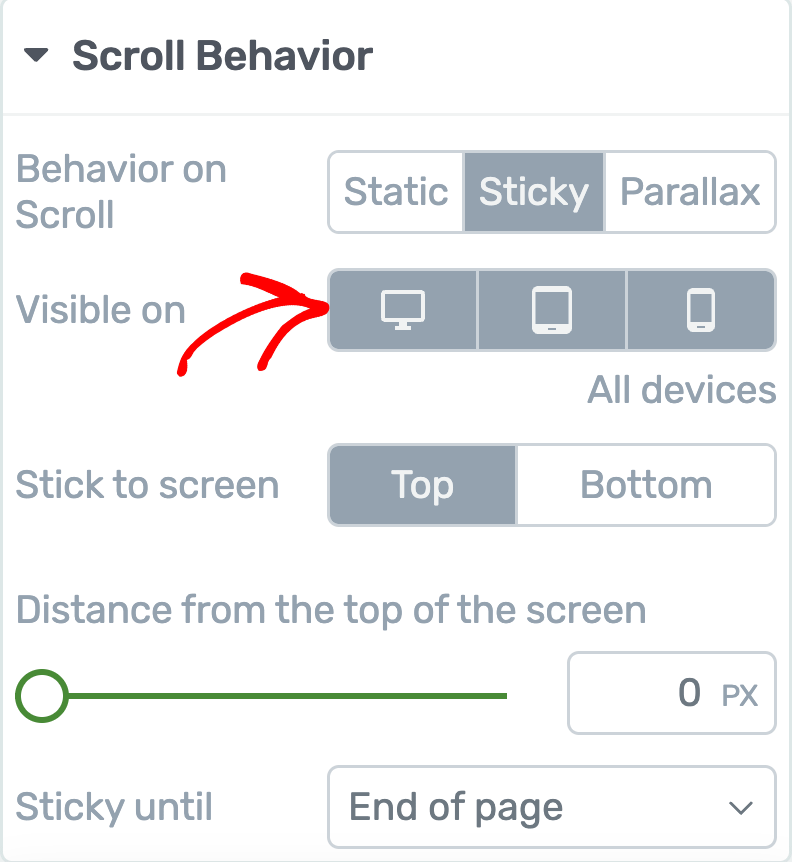Stick element to Bottom of screen
The height and width of the screenshot is (862, 792).
coord(646,486)
